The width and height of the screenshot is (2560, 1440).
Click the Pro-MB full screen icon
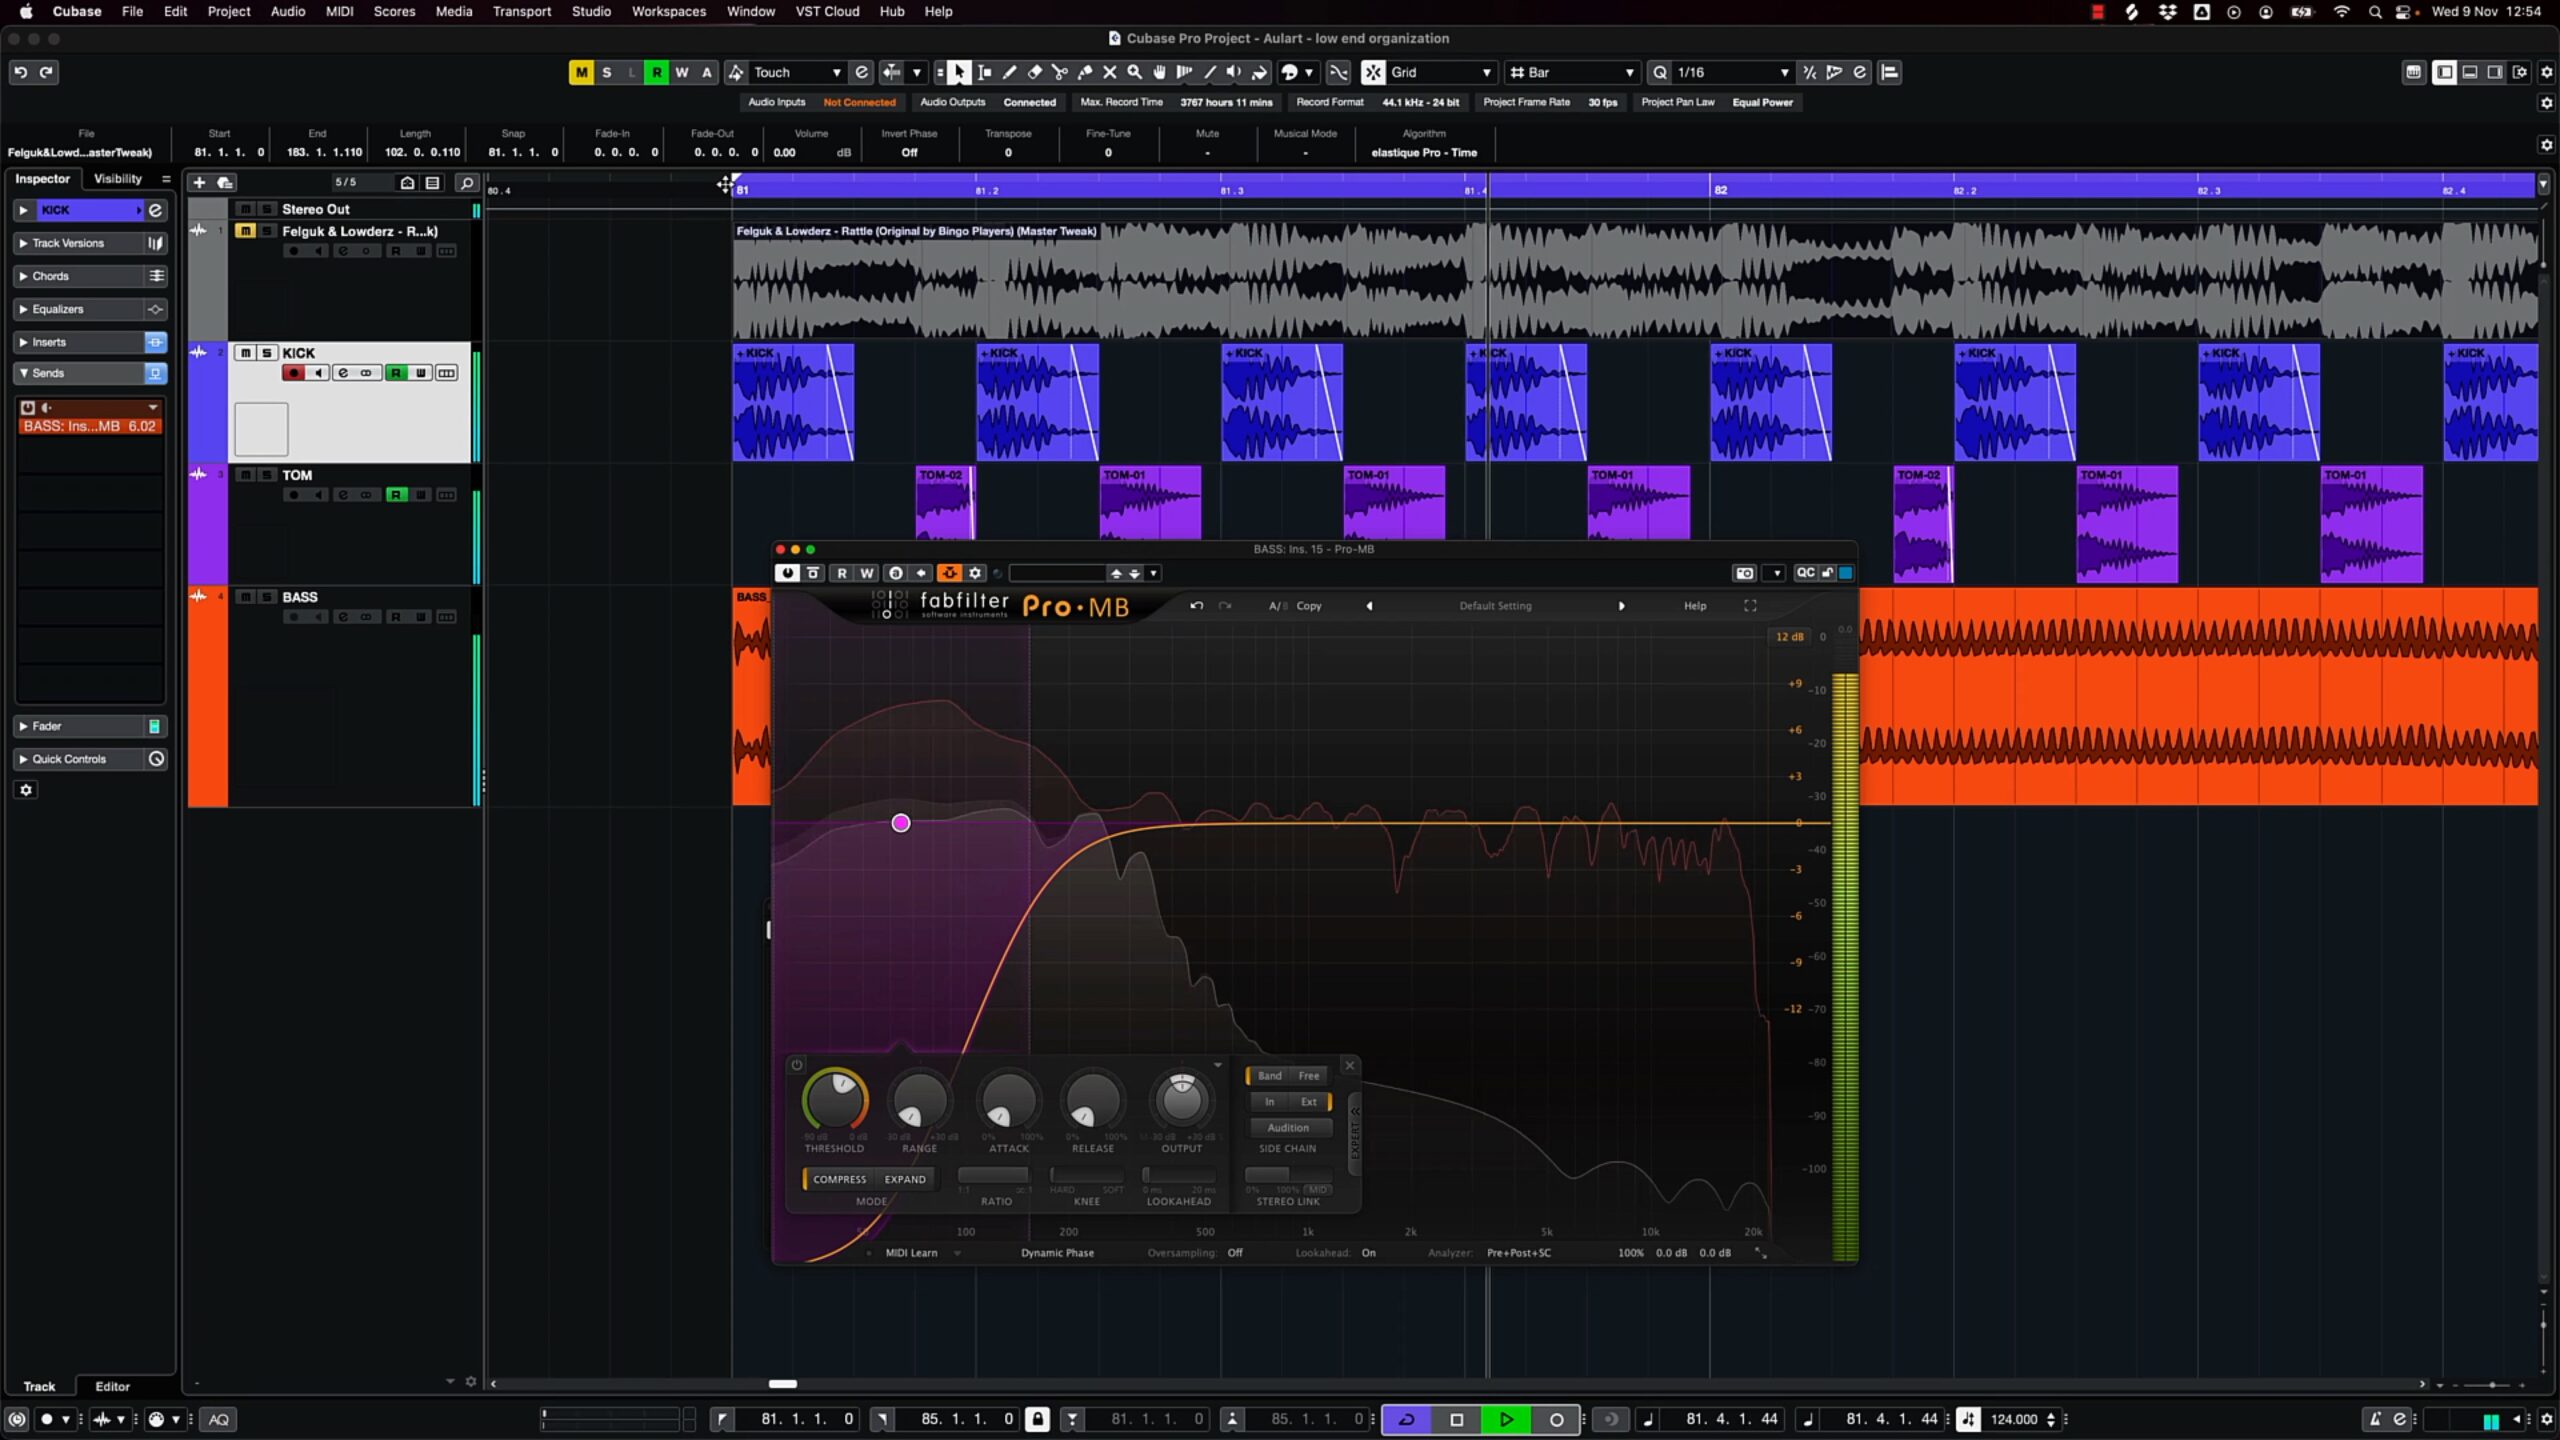pos(1750,606)
